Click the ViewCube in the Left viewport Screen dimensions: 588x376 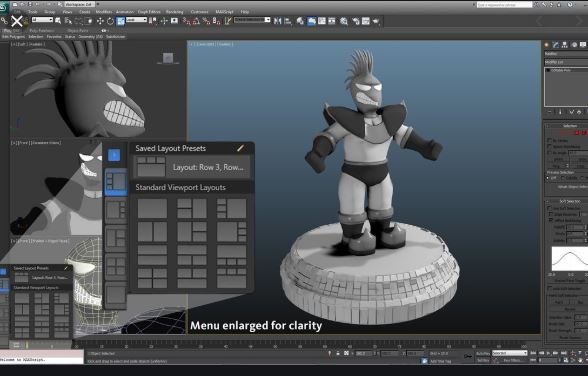tap(168, 58)
